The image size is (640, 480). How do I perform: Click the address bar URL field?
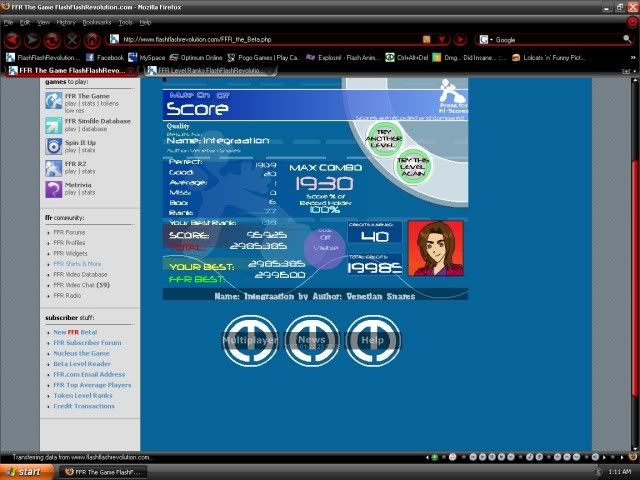tap(260, 40)
